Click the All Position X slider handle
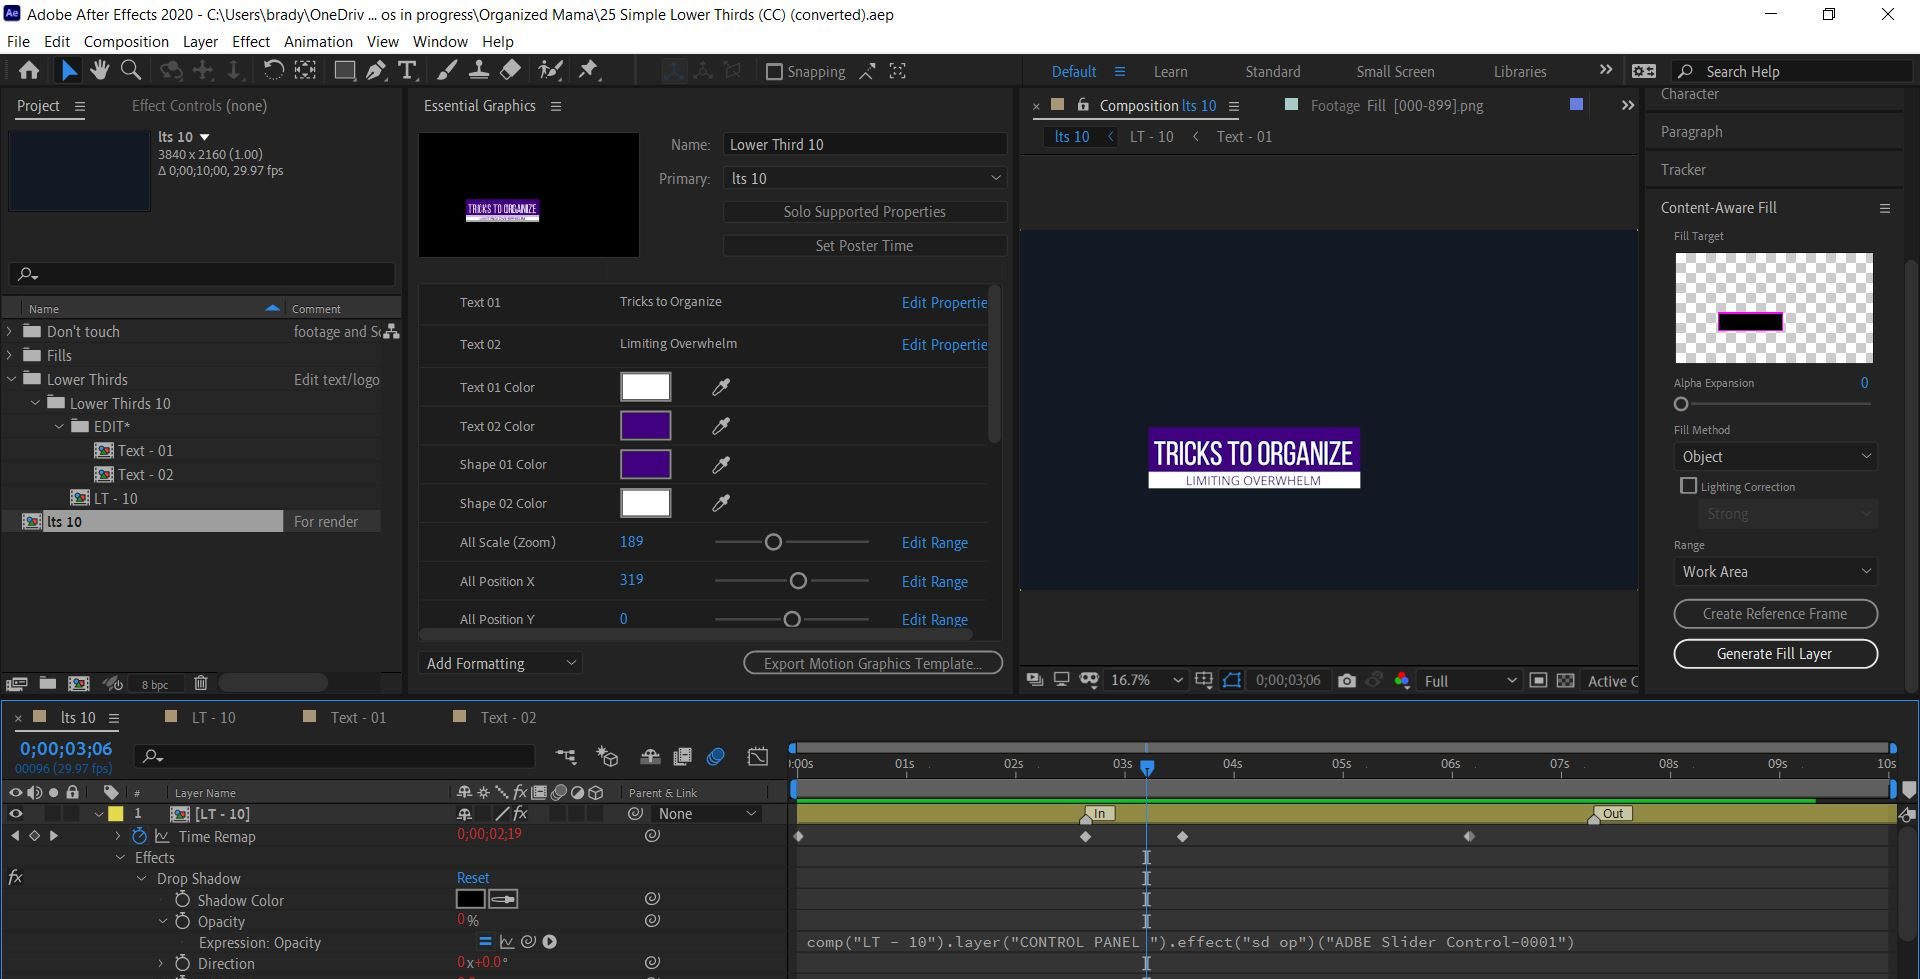 [x=798, y=581]
